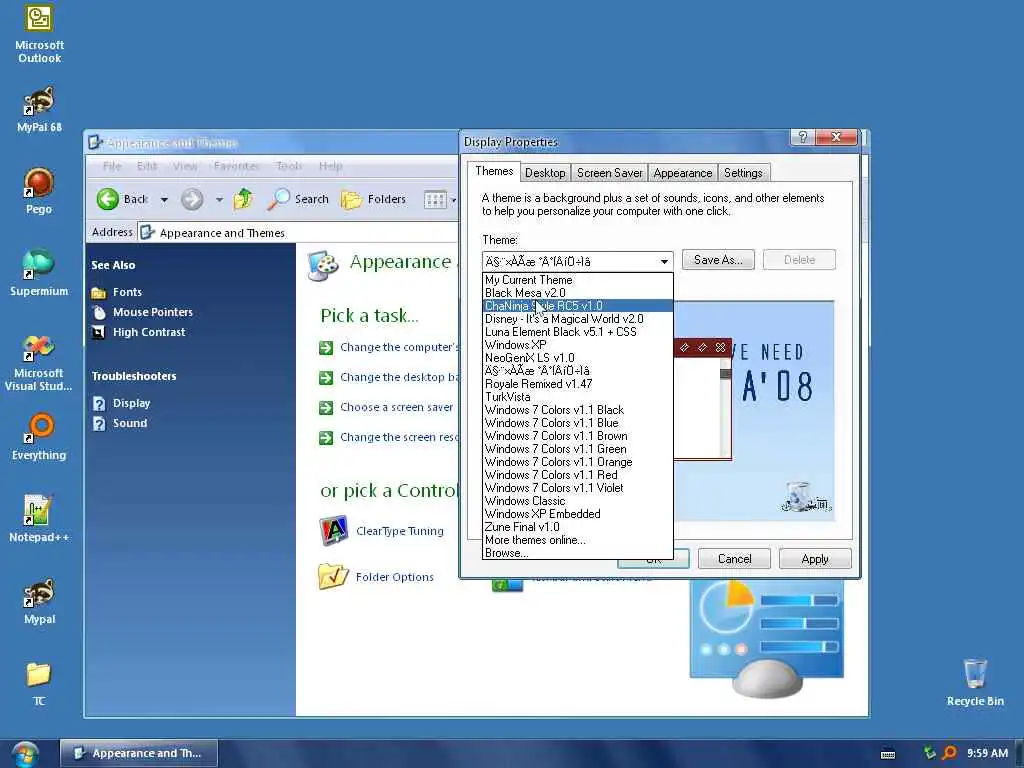Select the Windows Classic theme
Screen dimensions: 1024x768
coord(577,501)
